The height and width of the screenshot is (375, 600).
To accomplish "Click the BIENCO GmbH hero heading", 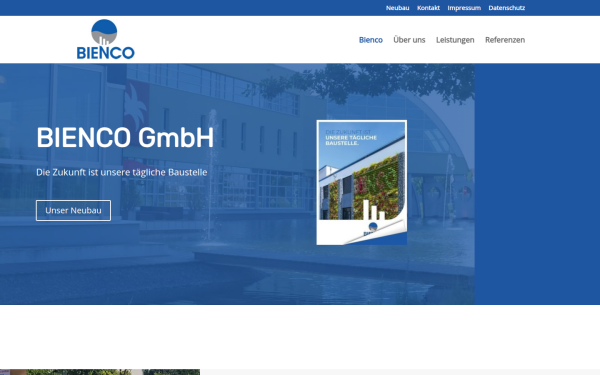I will [125, 137].
